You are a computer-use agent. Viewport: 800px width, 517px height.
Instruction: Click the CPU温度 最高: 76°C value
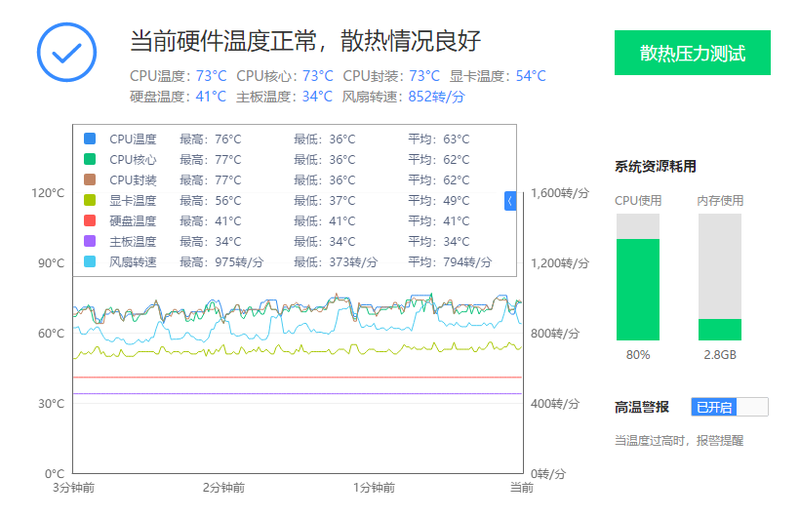pyautogui.click(x=210, y=139)
